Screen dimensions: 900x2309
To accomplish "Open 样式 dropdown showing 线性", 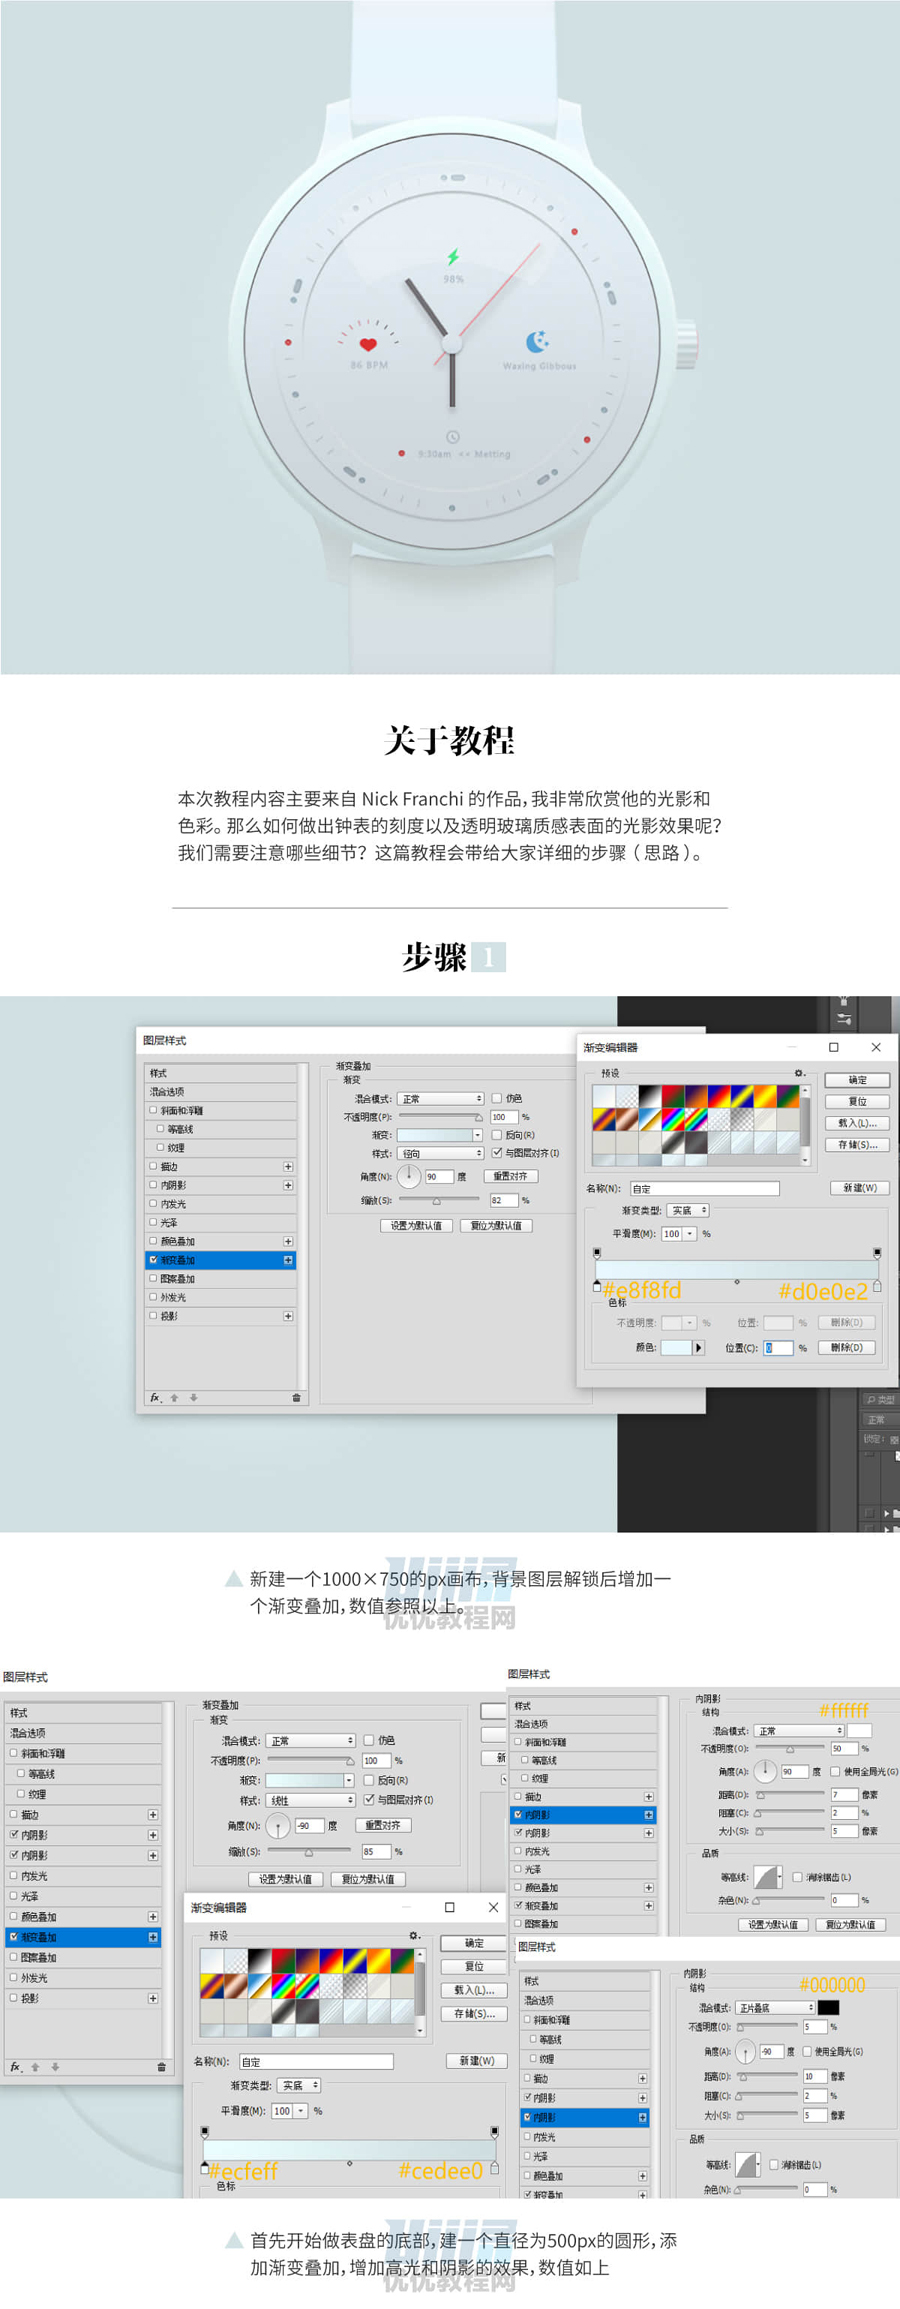I will [311, 1800].
